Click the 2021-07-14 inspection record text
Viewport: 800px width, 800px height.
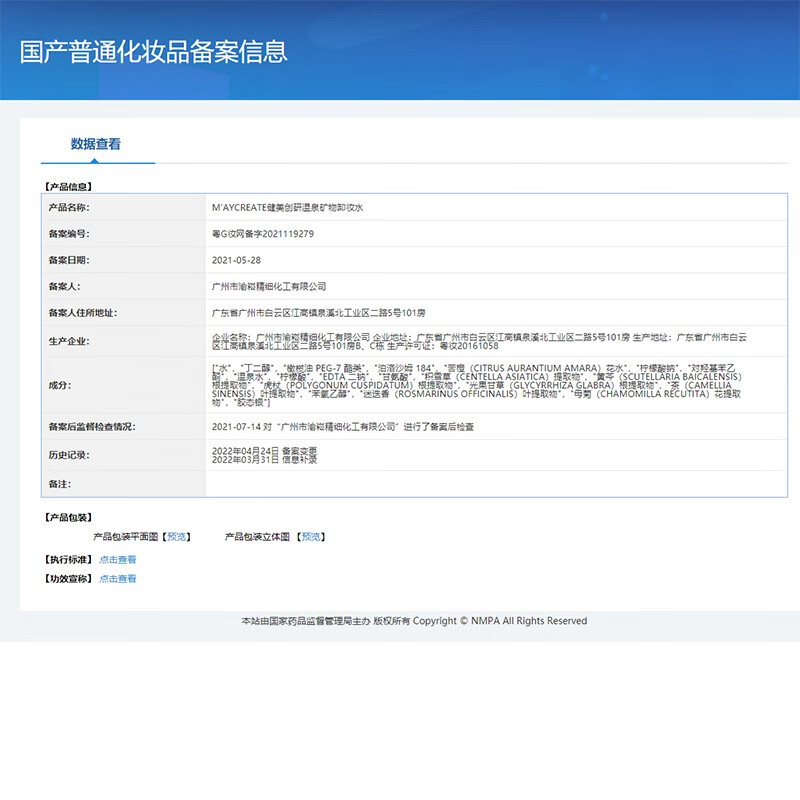(343, 427)
